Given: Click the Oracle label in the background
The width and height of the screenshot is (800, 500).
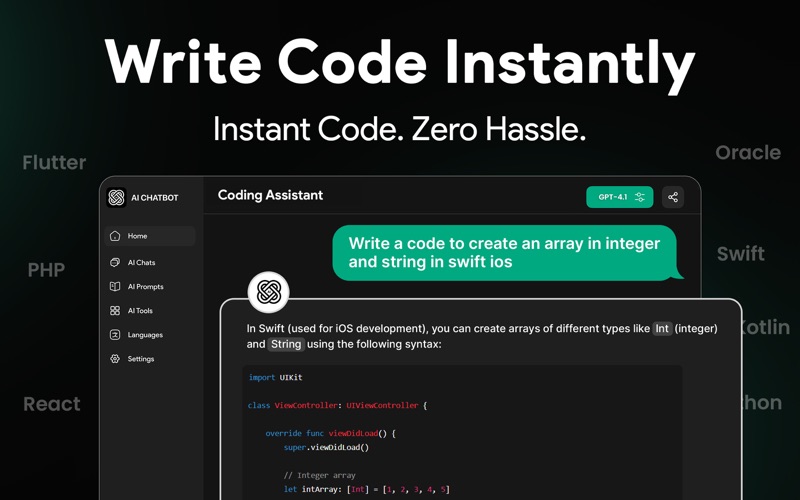Looking at the screenshot, I should coord(748,153).
